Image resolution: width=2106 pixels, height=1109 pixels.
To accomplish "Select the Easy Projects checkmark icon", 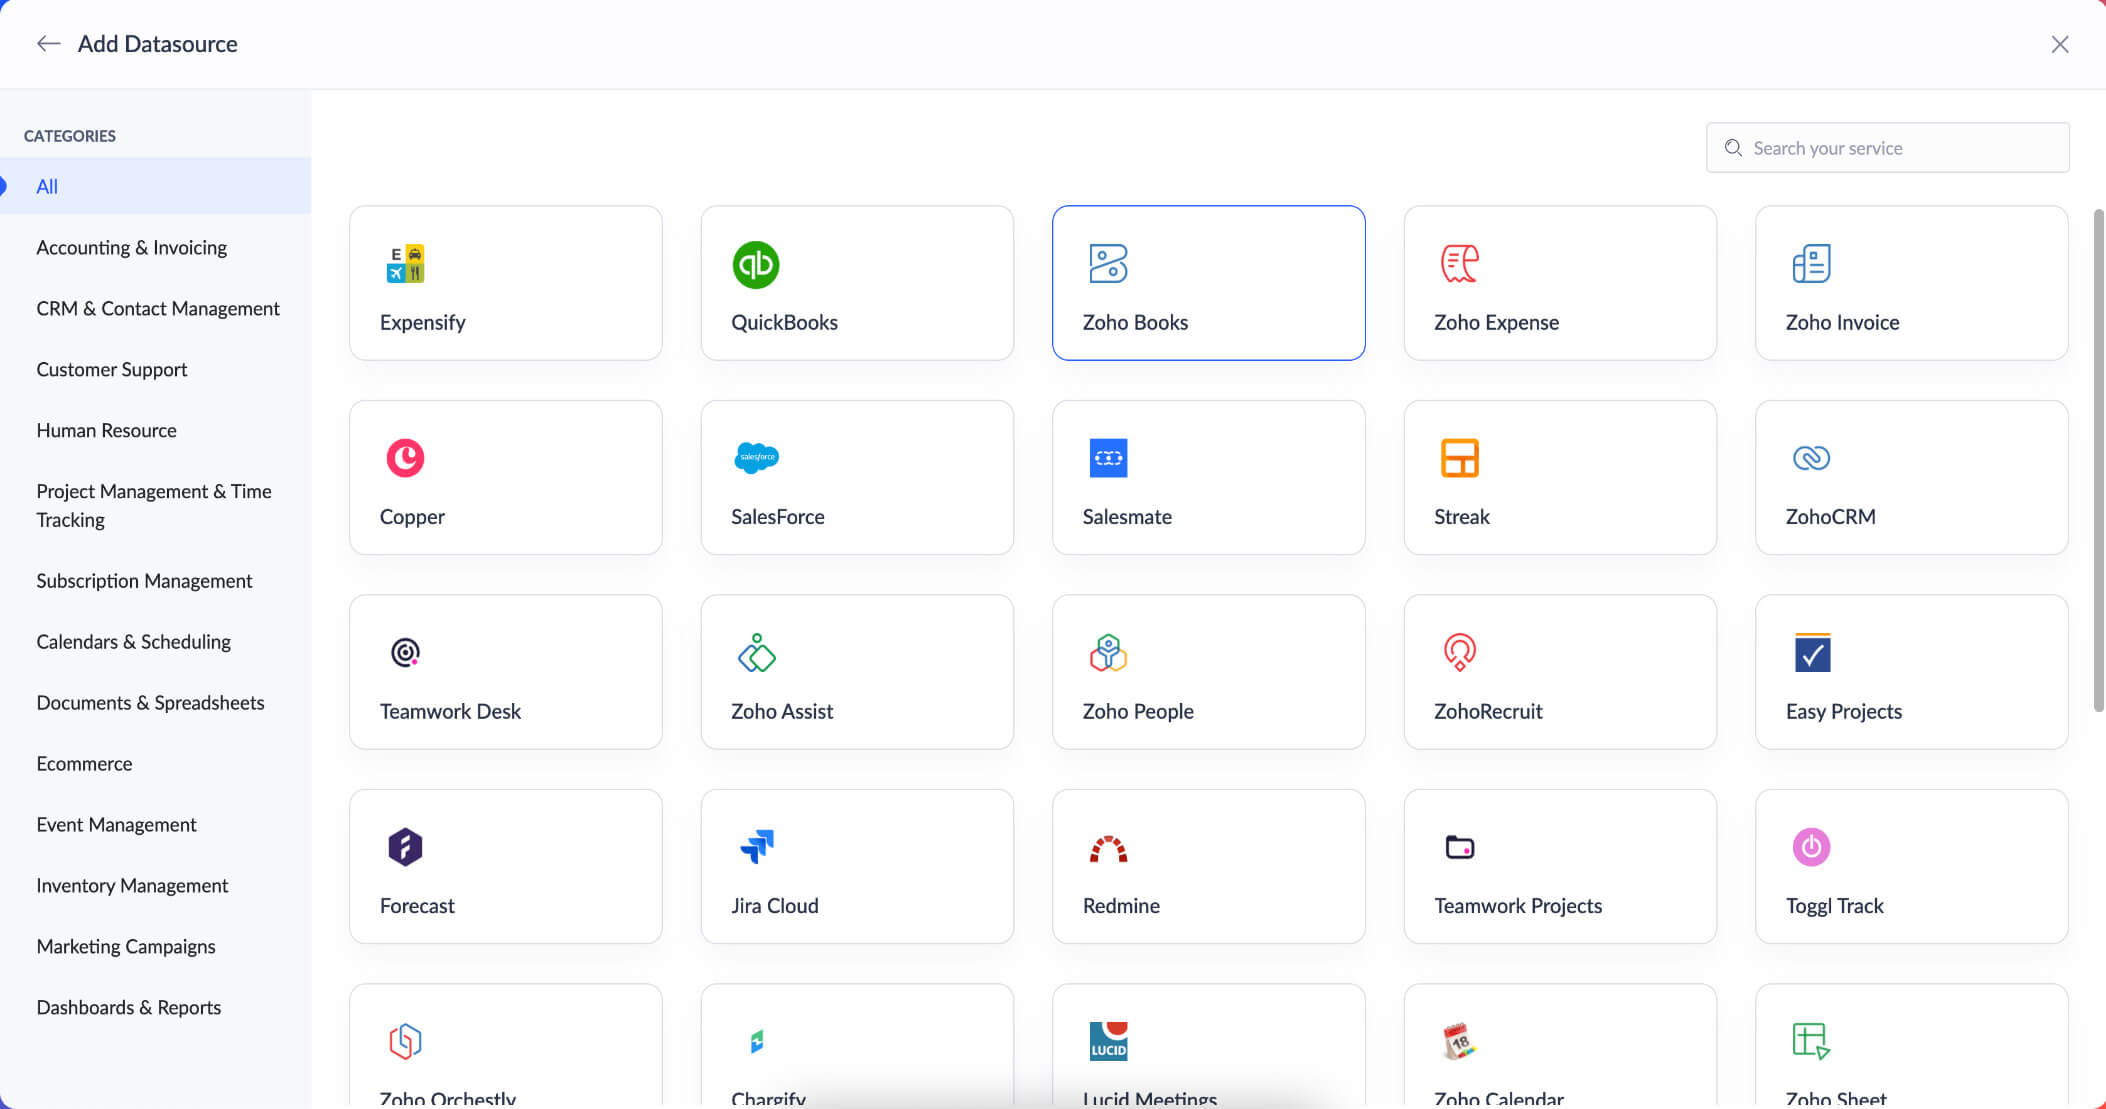I will click(x=1812, y=653).
